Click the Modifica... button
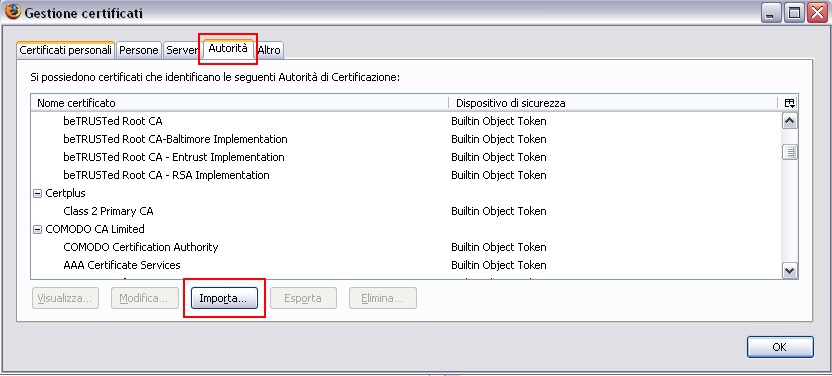Screen dimensions: 832x376 coord(144,298)
